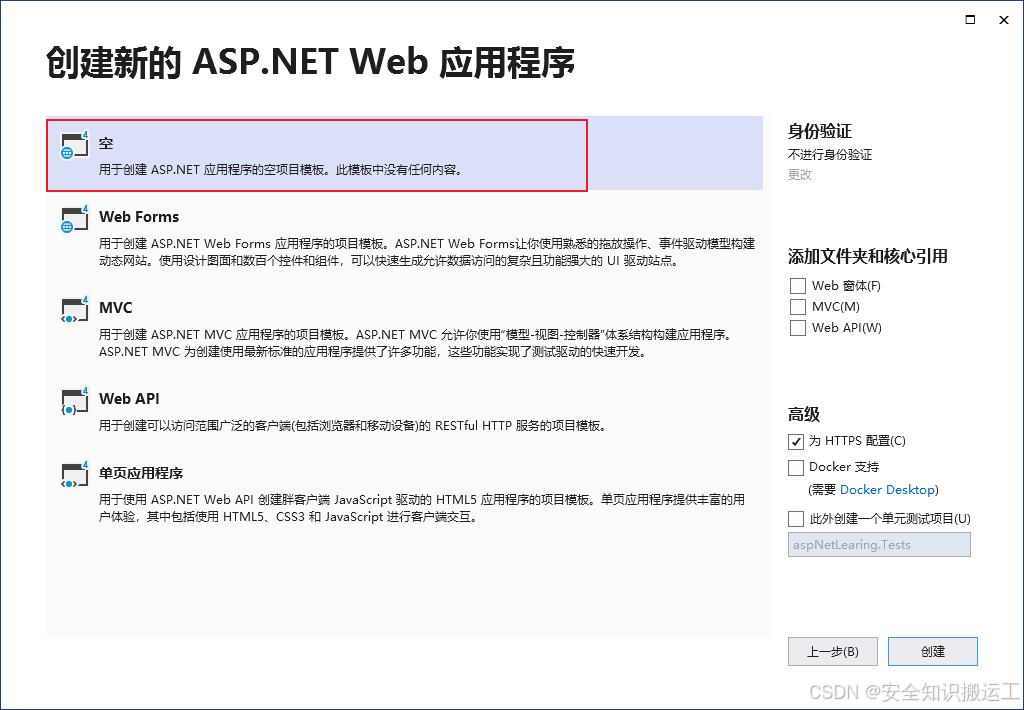Click the 创建 button

(933, 652)
